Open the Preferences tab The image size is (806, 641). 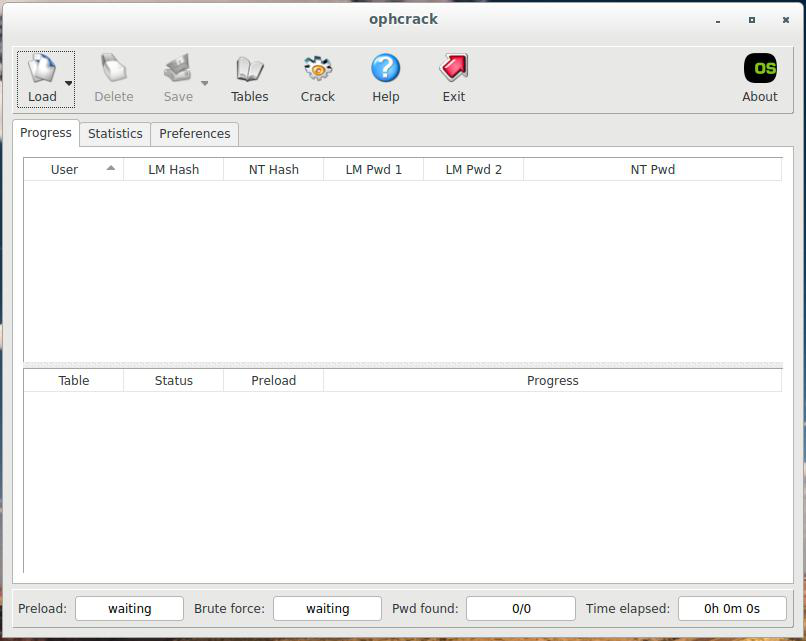pos(195,133)
